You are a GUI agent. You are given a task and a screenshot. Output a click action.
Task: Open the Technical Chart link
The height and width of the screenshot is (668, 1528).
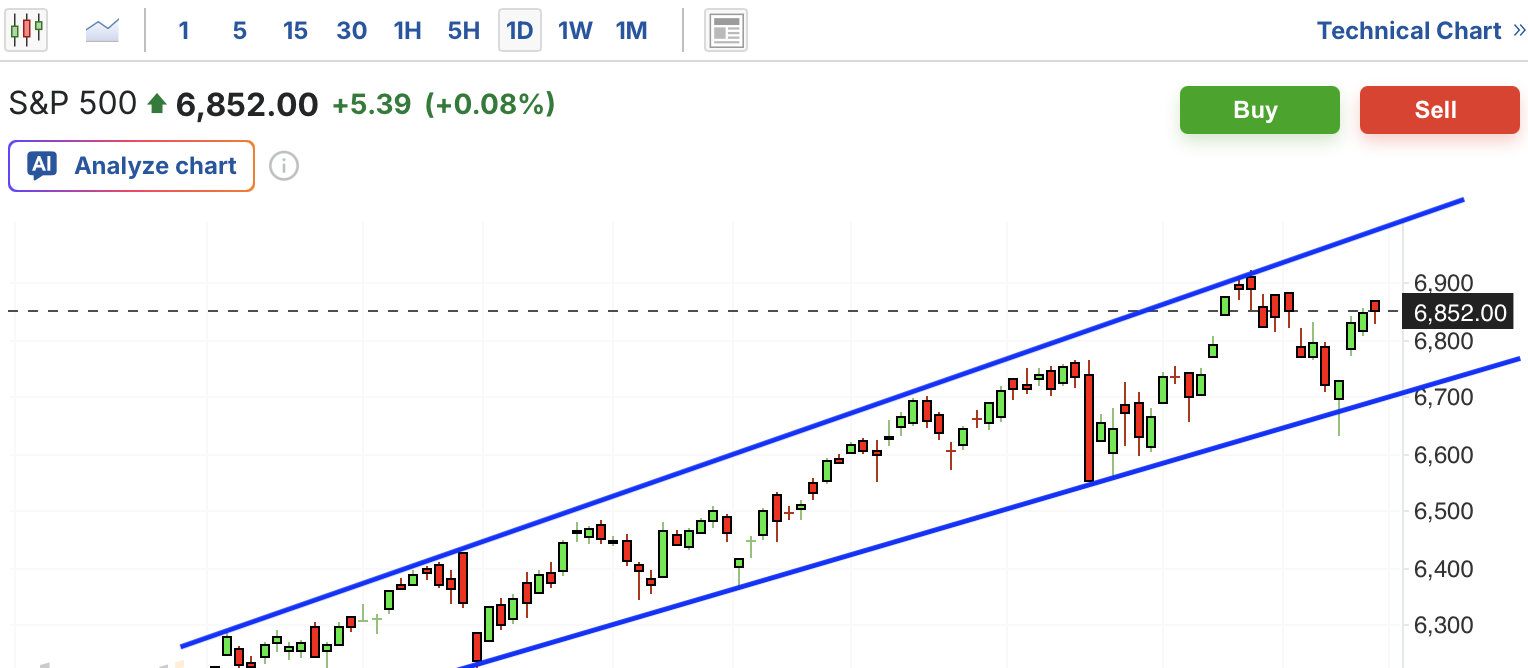(1409, 31)
